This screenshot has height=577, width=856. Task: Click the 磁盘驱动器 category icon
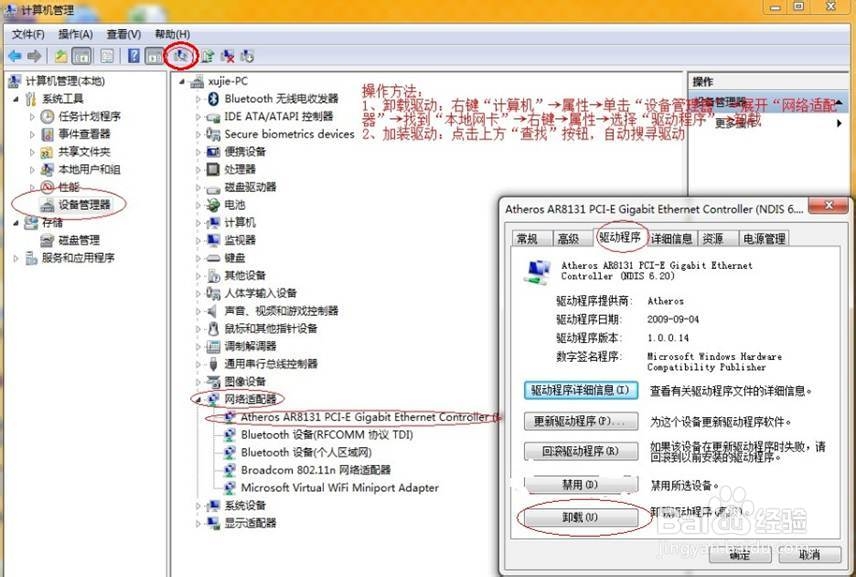click(x=213, y=188)
